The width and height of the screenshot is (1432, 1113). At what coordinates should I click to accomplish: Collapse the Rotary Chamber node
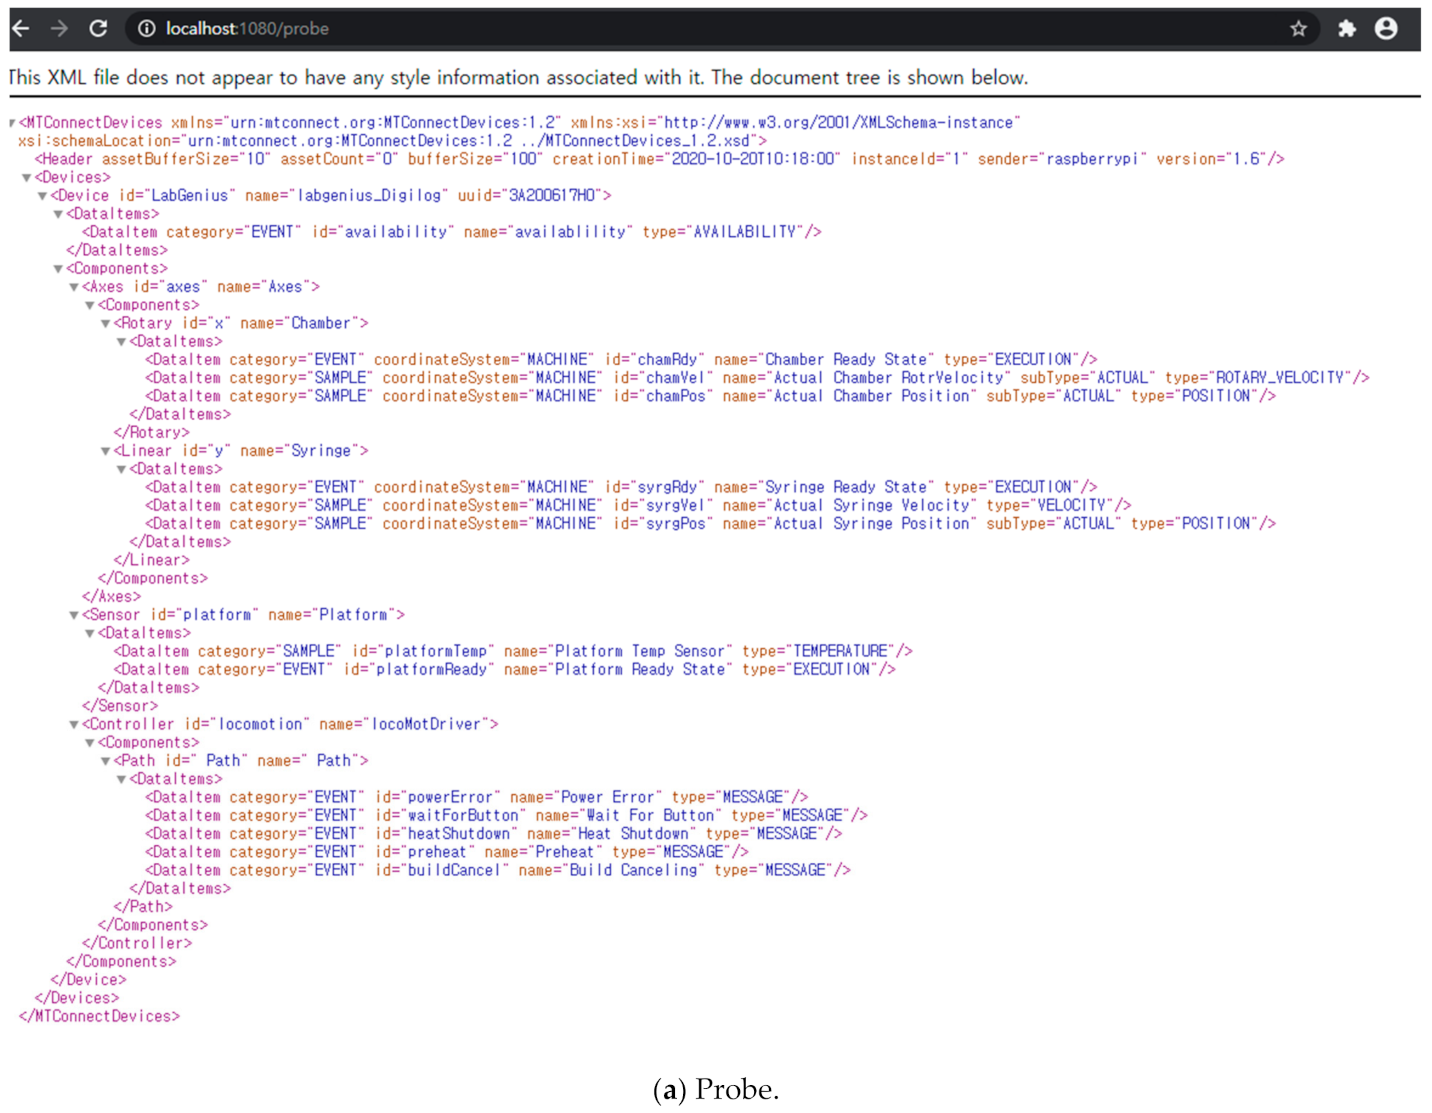point(106,324)
